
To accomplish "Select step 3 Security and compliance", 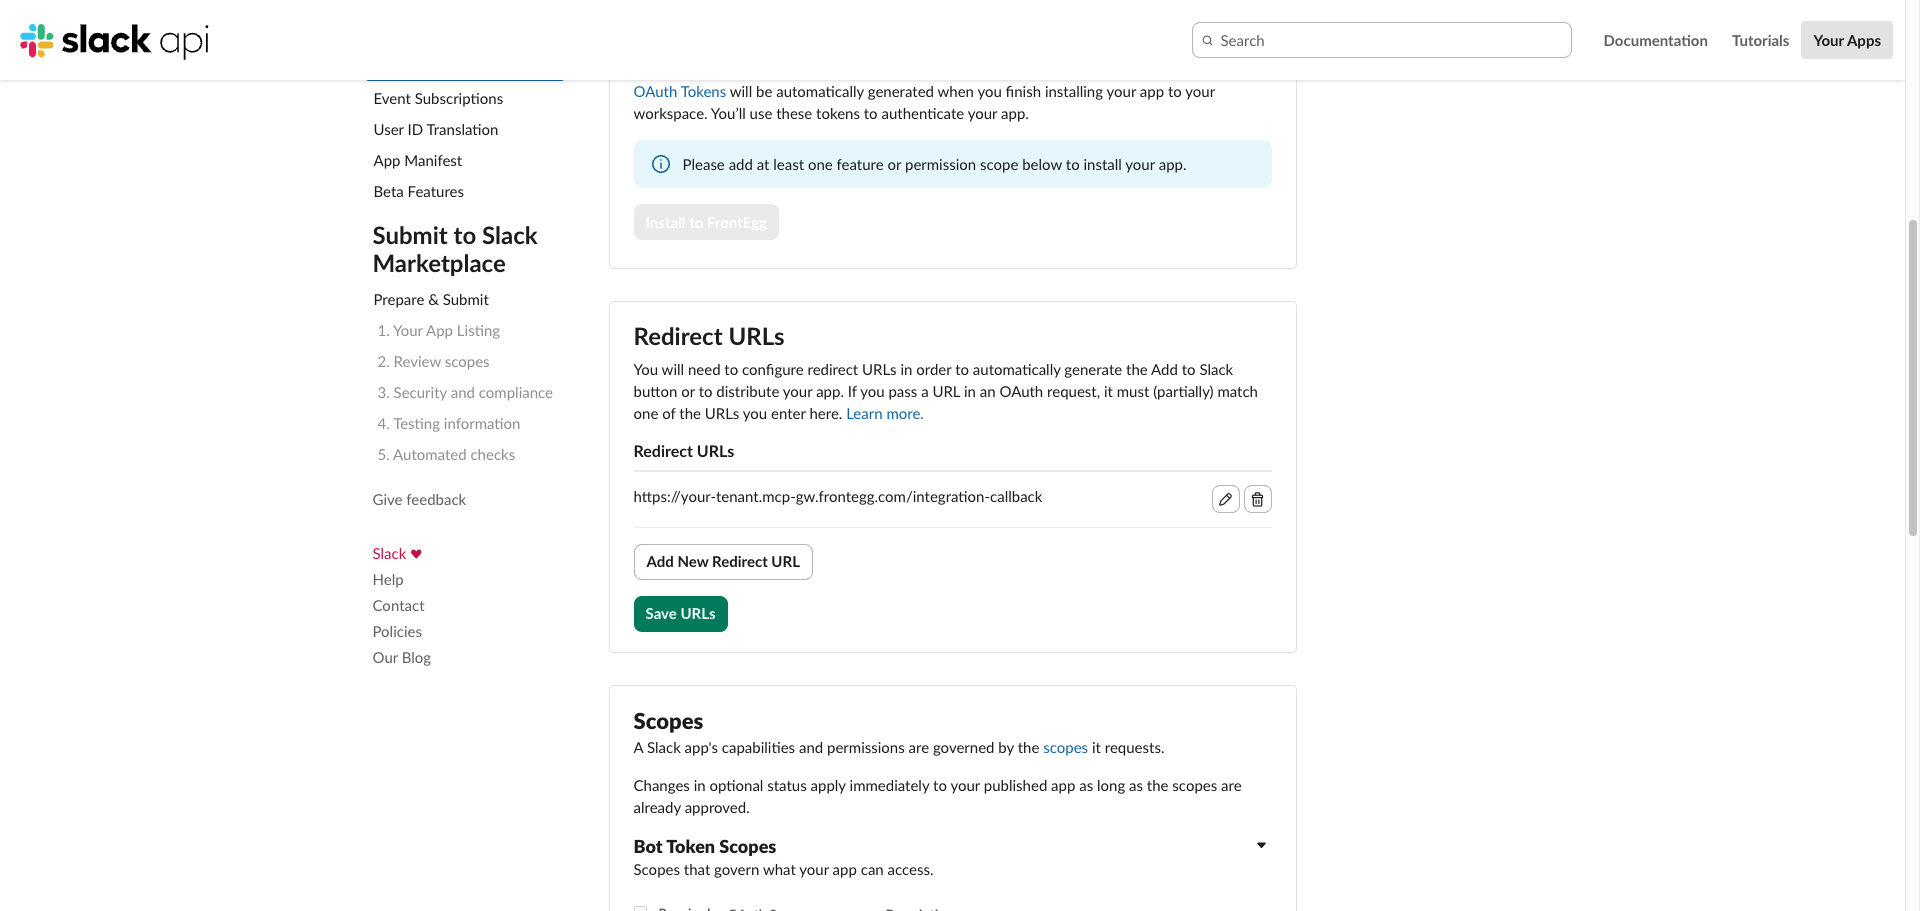I will click(465, 393).
